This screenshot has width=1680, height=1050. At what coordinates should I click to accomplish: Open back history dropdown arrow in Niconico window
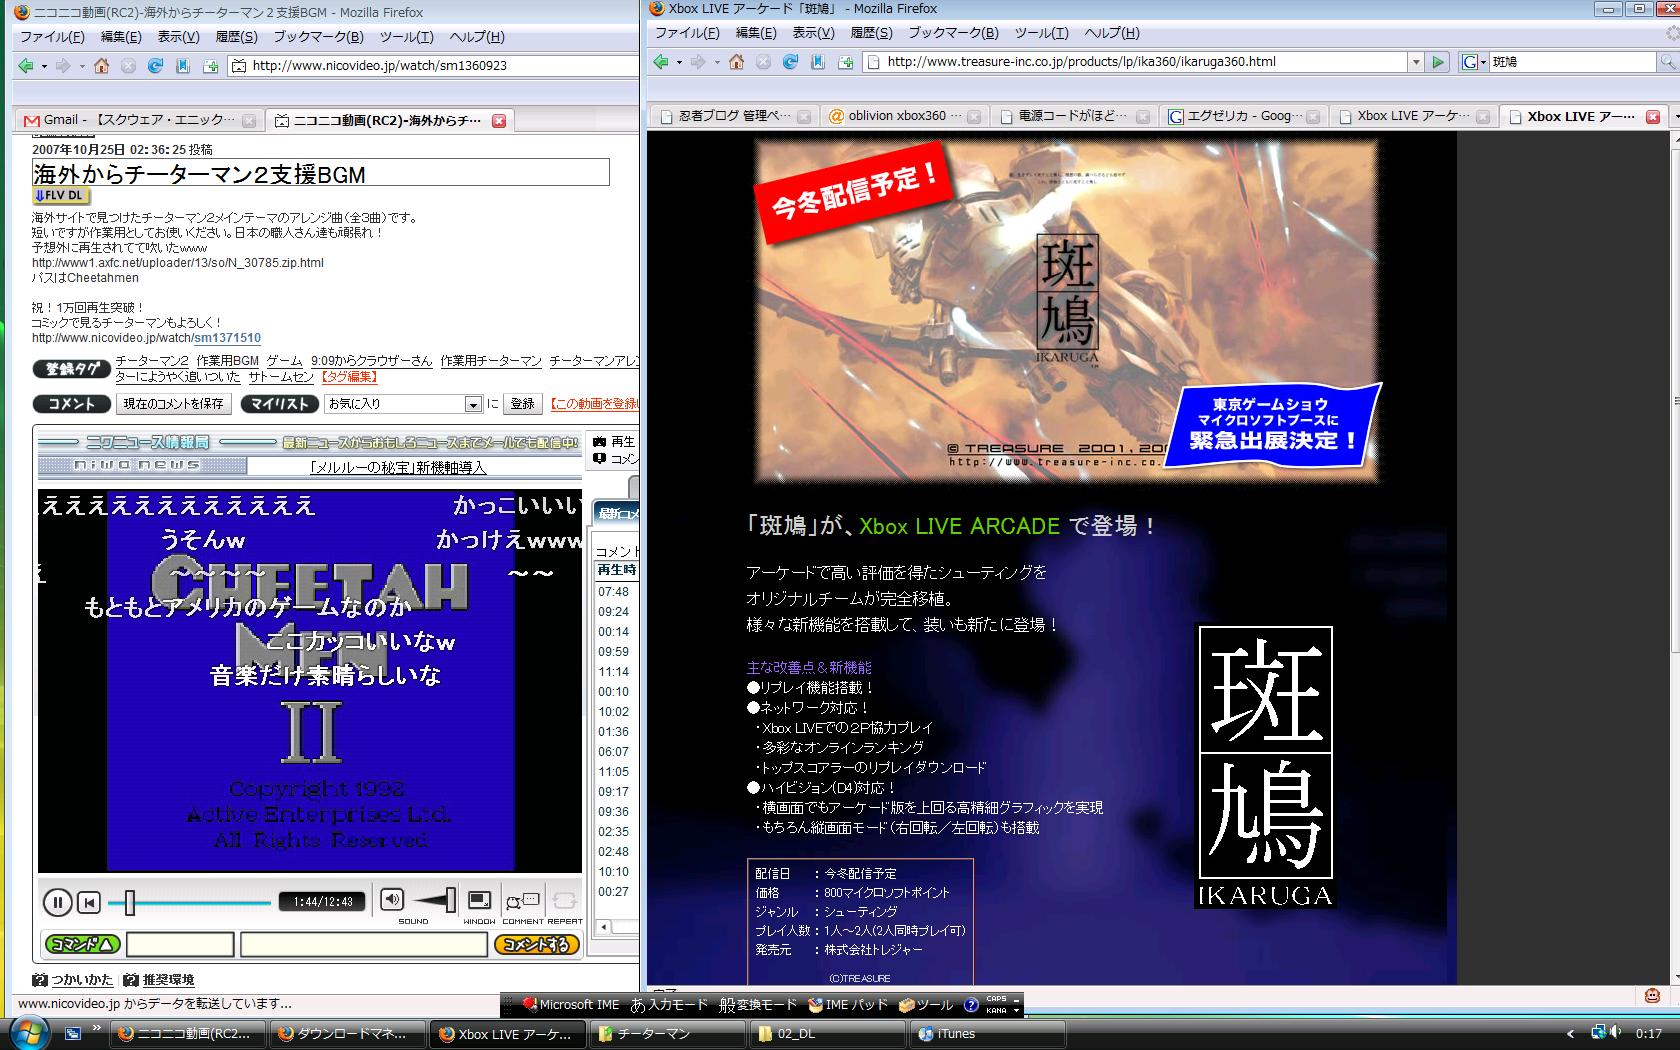pos(44,66)
